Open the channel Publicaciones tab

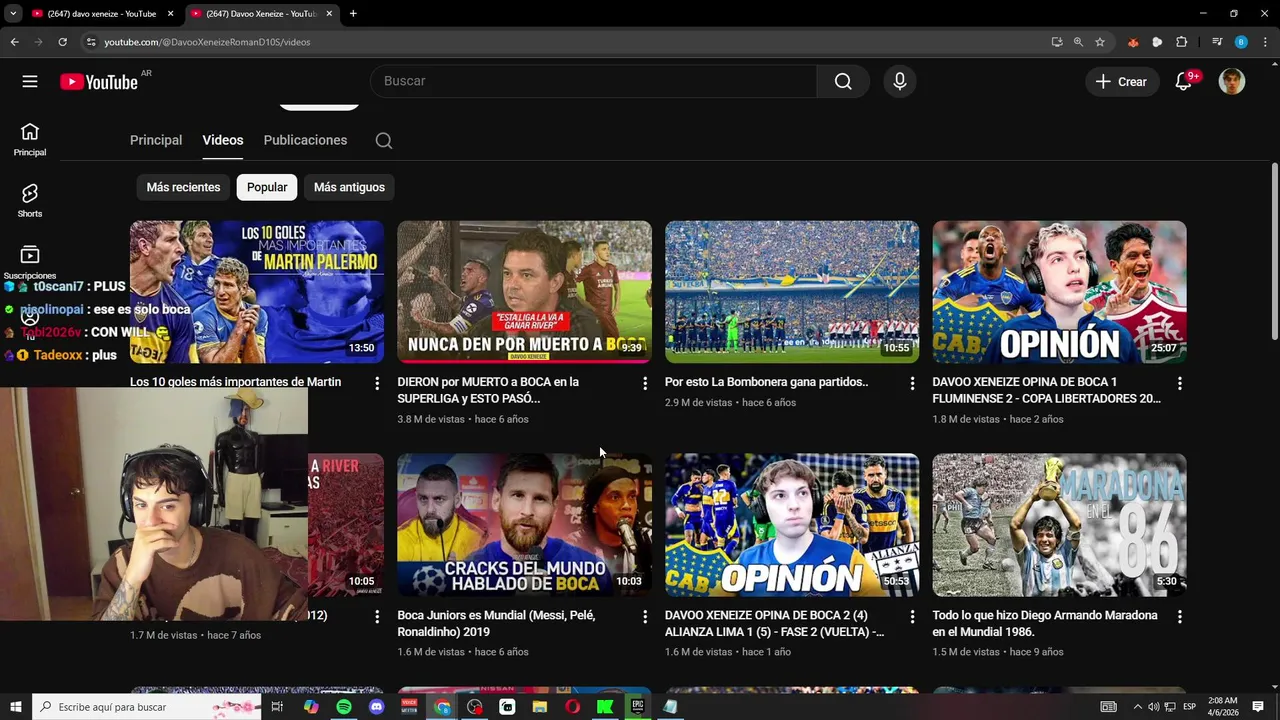click(x=305, y=140)
